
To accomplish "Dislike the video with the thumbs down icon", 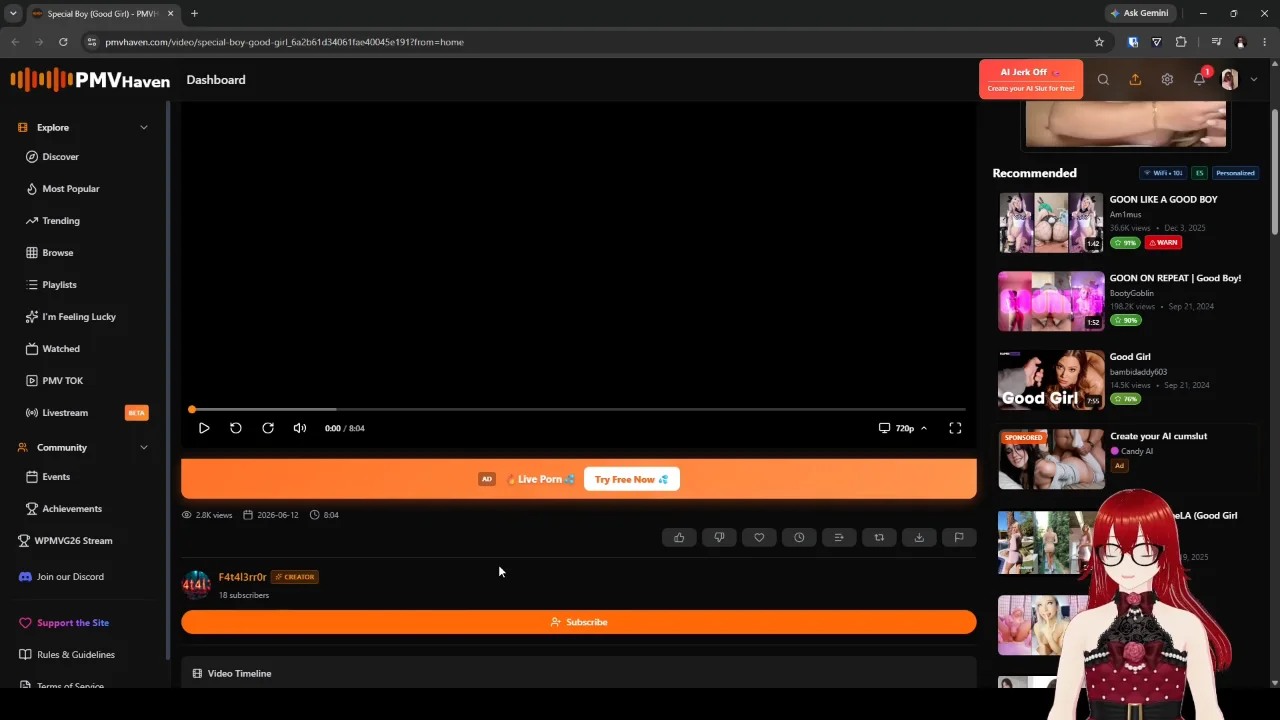I will click(x=719, y=538).
